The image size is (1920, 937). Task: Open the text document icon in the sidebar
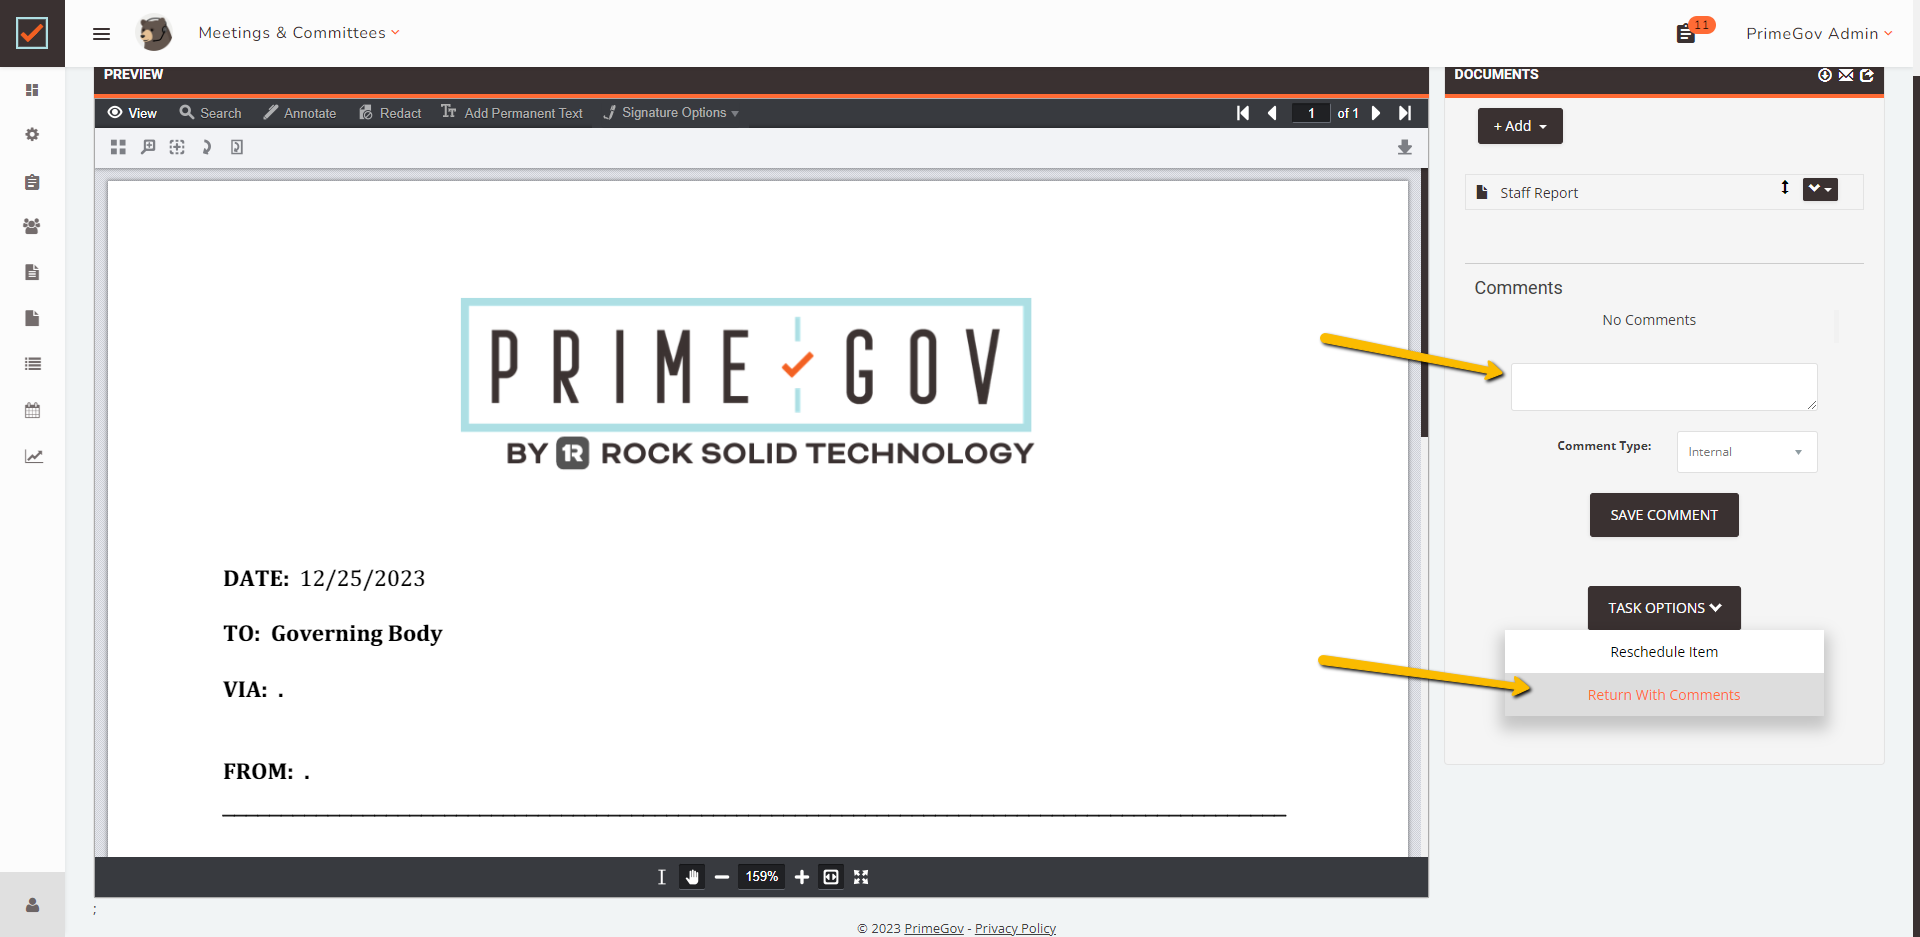pos(32,272)
